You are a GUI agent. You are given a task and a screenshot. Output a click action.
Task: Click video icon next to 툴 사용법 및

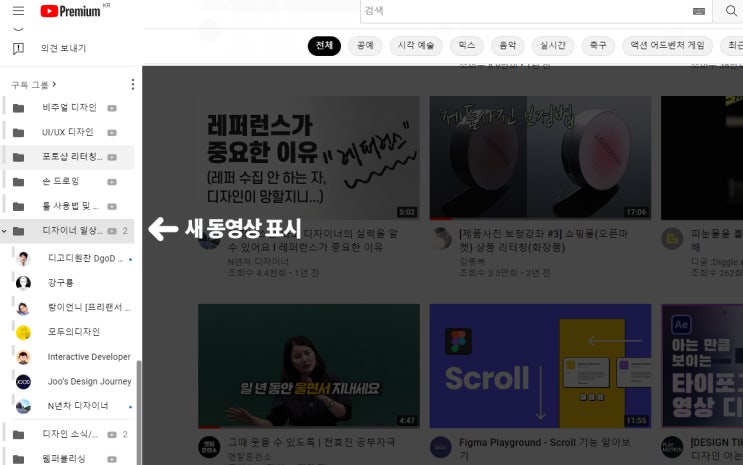112,207
